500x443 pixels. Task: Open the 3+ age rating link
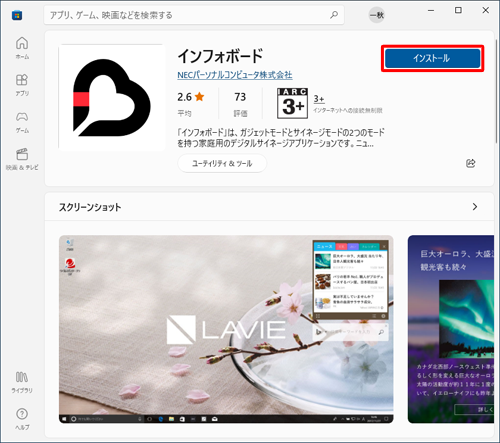click(x=319, y=99)
